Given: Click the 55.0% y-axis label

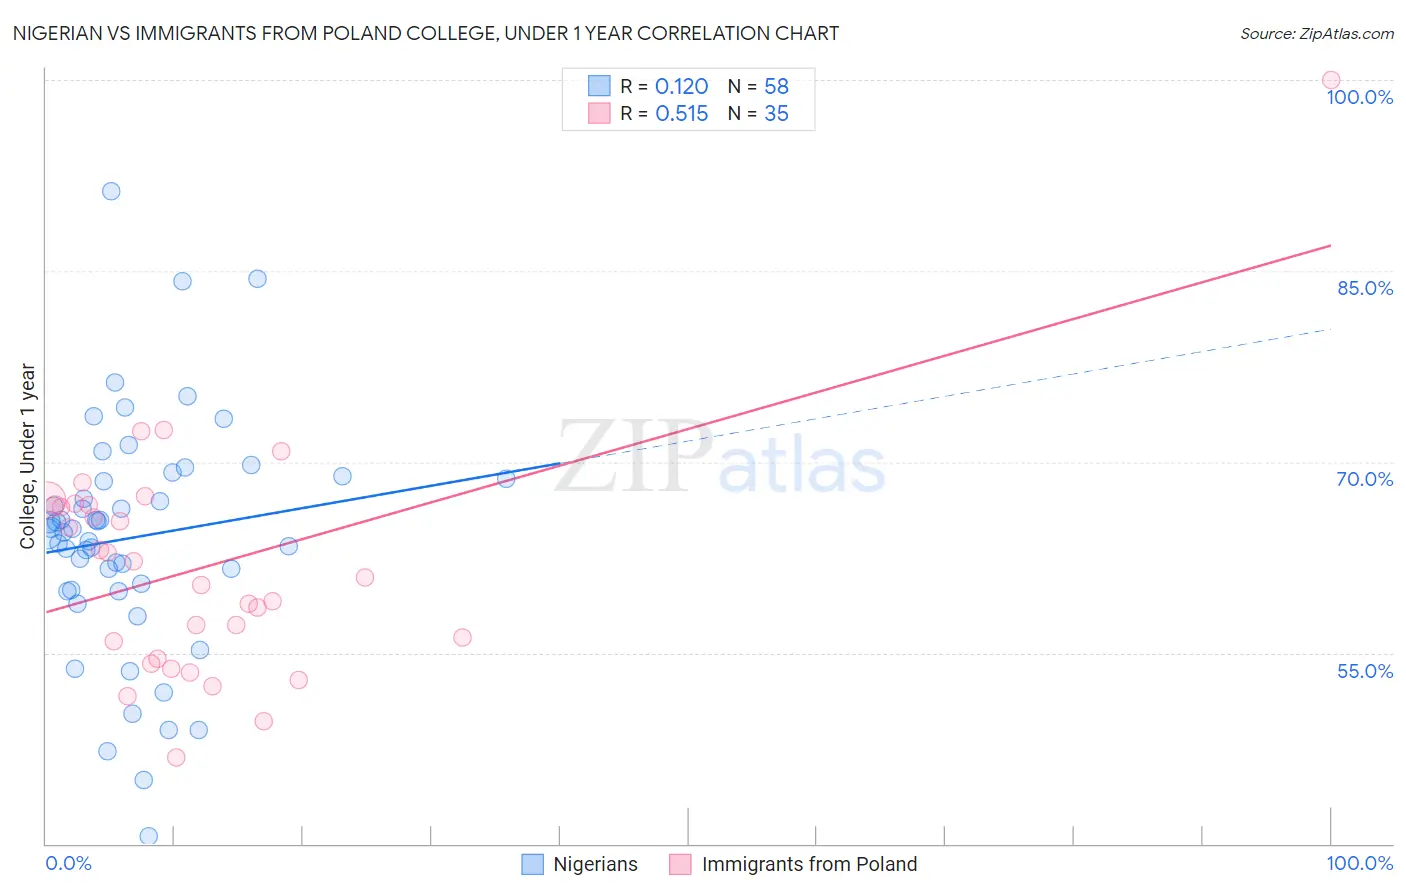Looking at the screenshot, I should click(x=1365, y=671).
